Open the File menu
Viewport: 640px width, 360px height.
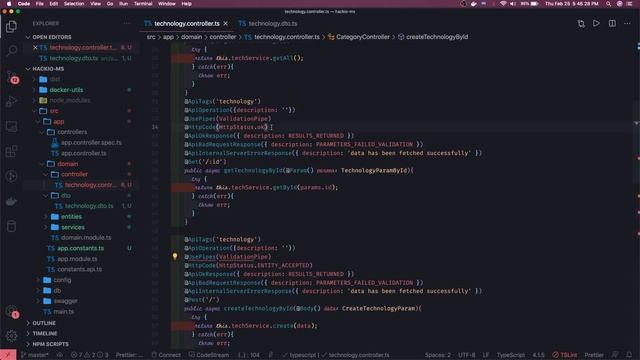(x=40, y=4)
